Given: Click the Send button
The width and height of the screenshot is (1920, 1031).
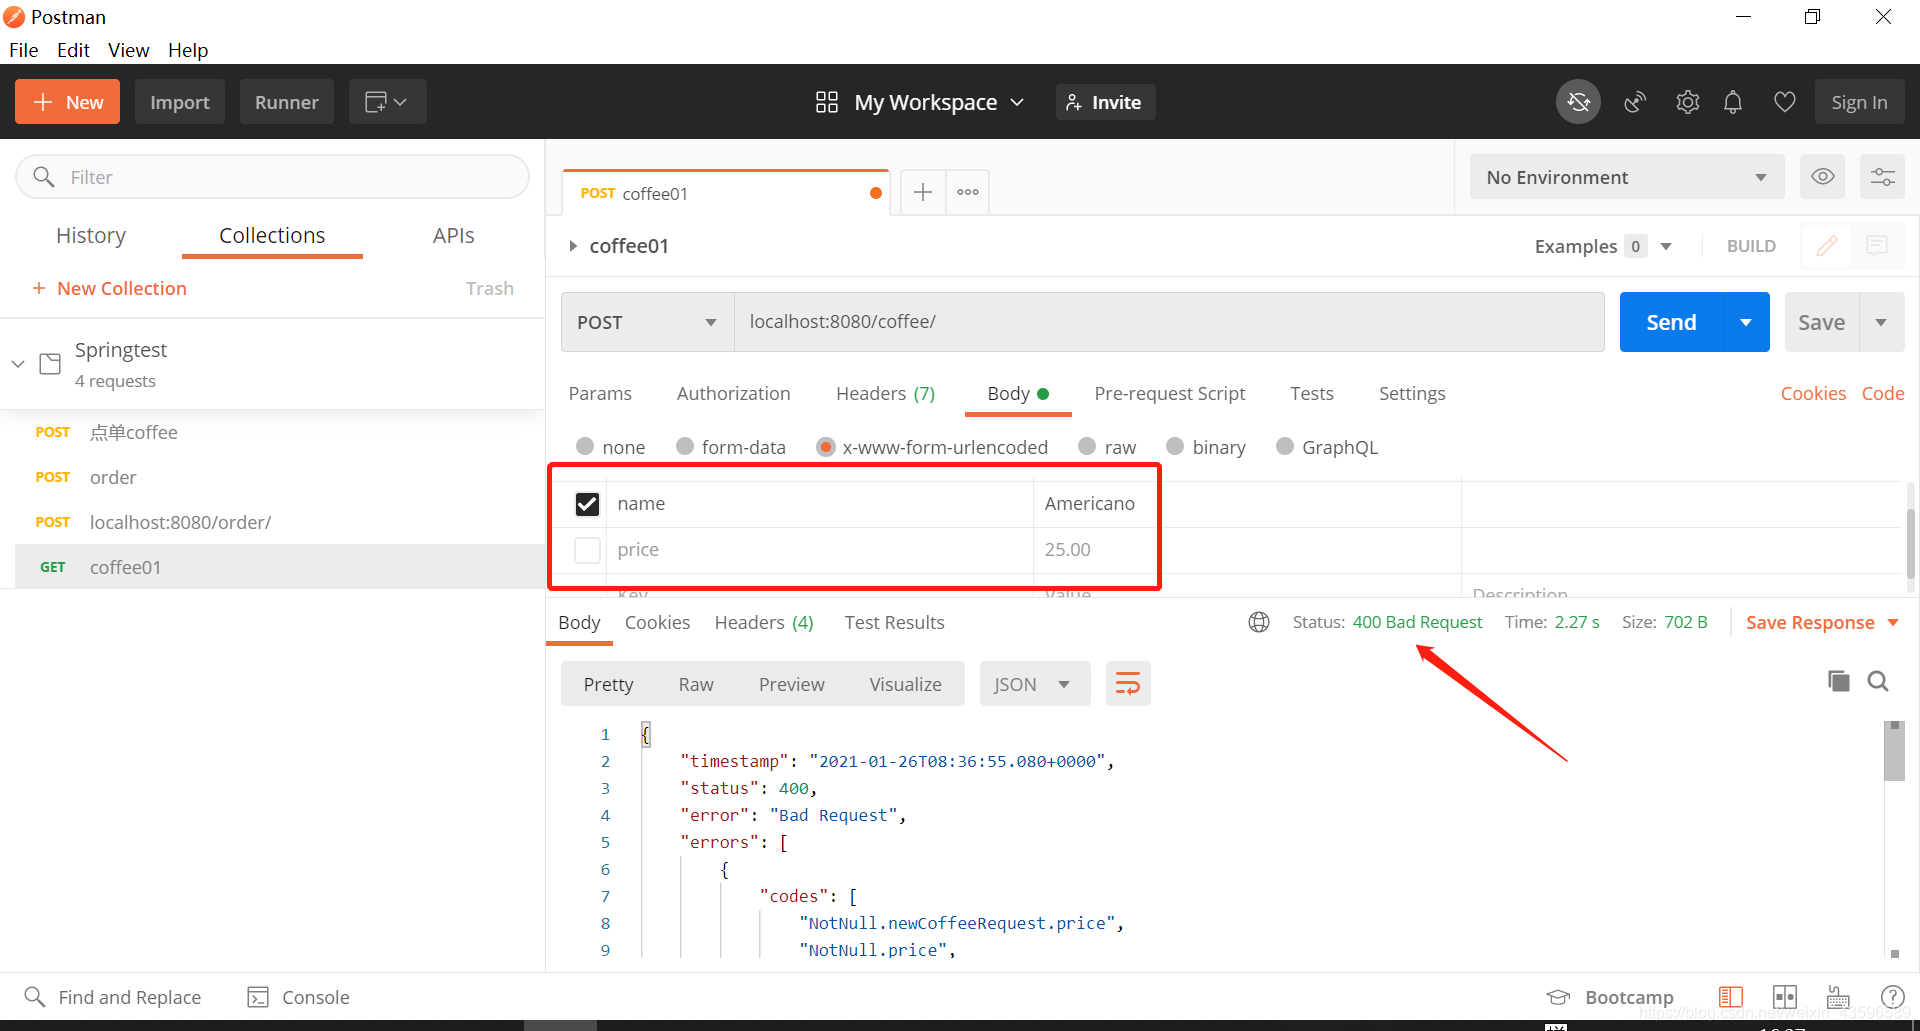Looking at the screenshot, I should (1671, 322).
